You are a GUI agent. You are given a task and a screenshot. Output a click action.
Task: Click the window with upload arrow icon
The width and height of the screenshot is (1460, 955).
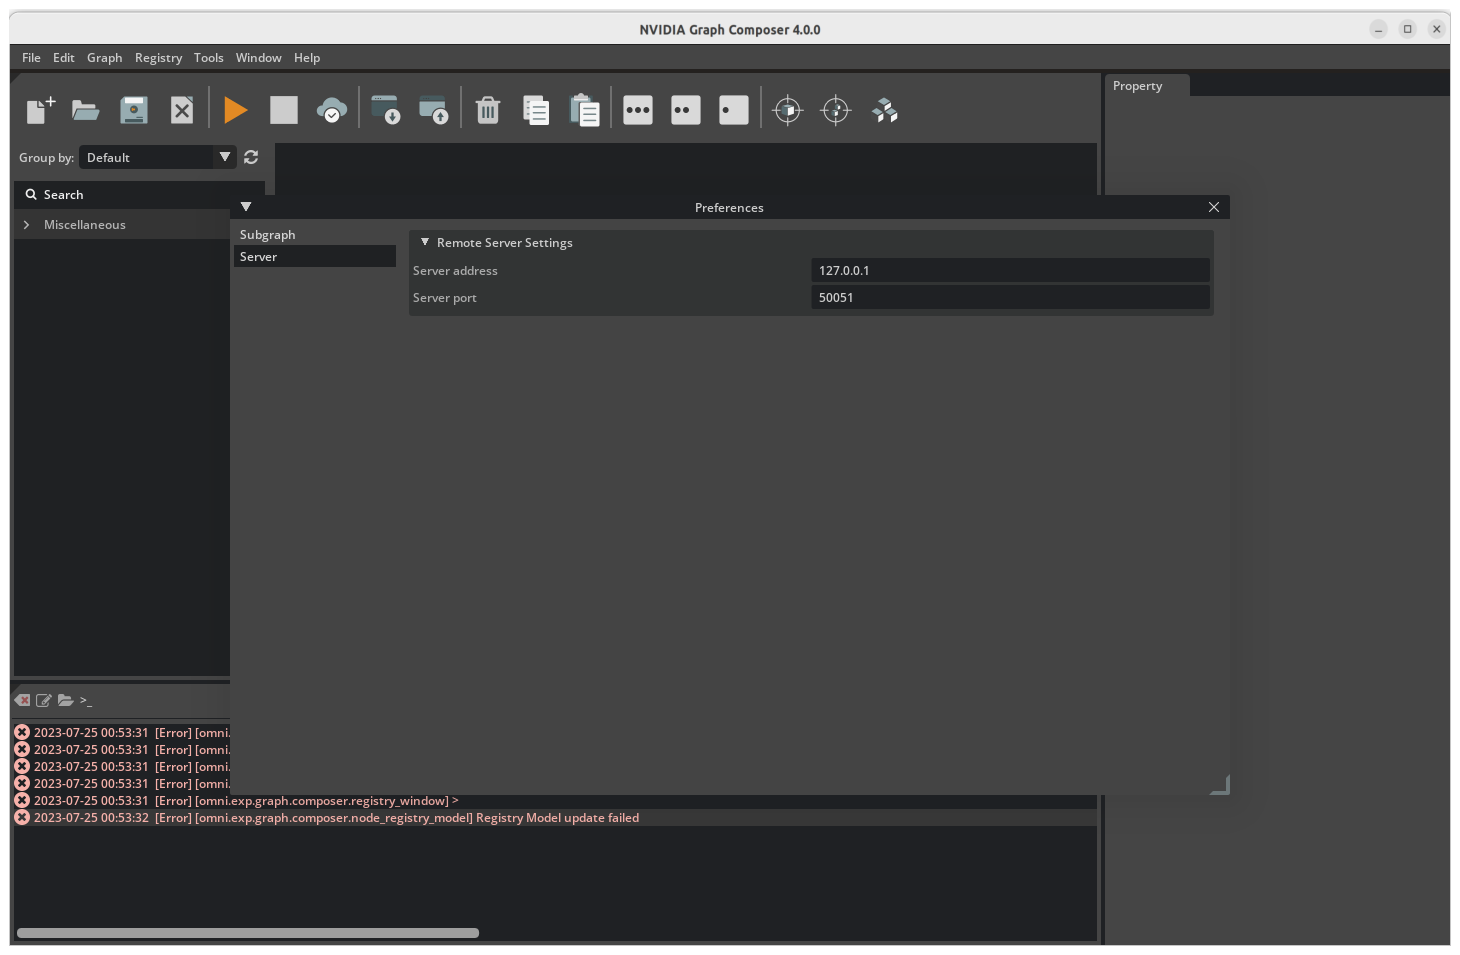[433, 110]
